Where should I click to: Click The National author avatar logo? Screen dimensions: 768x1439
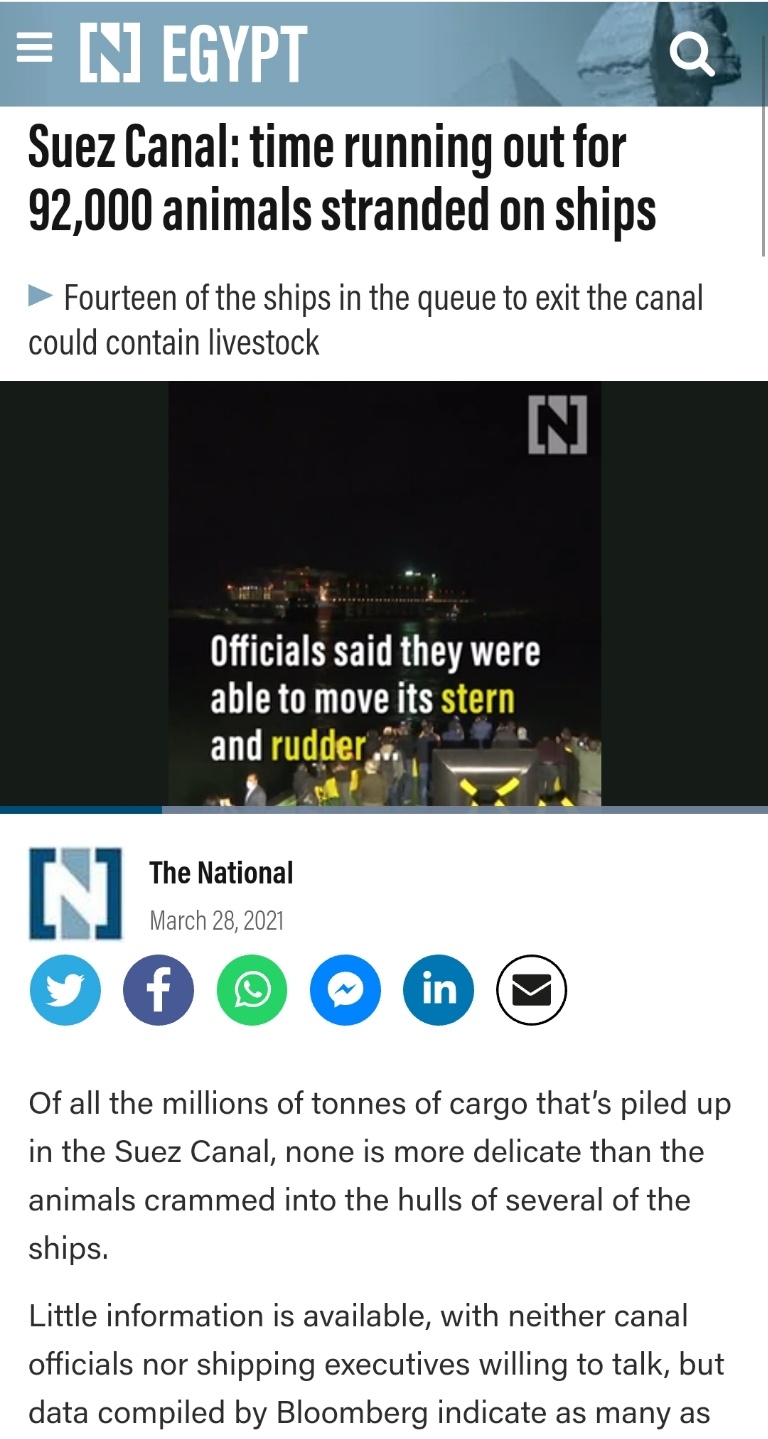76,893
